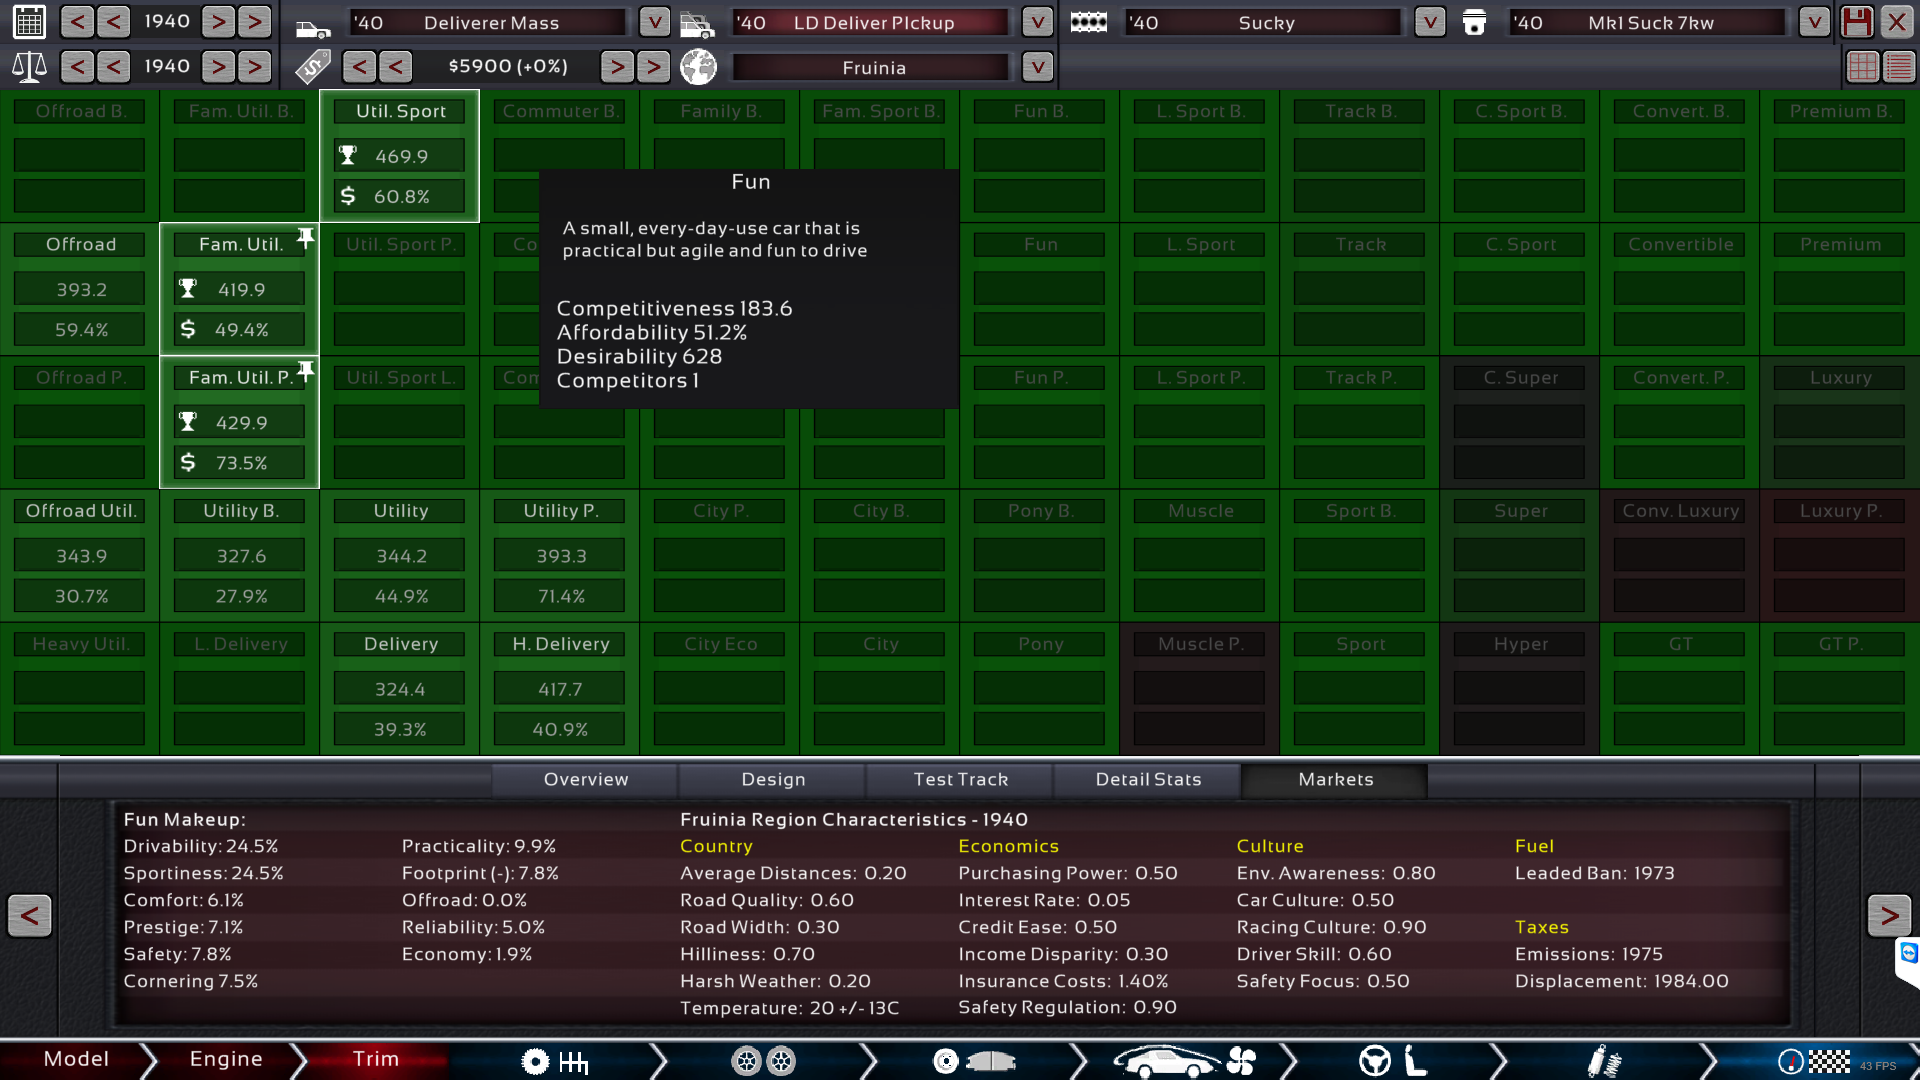Select the Muscle market label
Screen dimensions: 1920x1080
(1200, 511)
